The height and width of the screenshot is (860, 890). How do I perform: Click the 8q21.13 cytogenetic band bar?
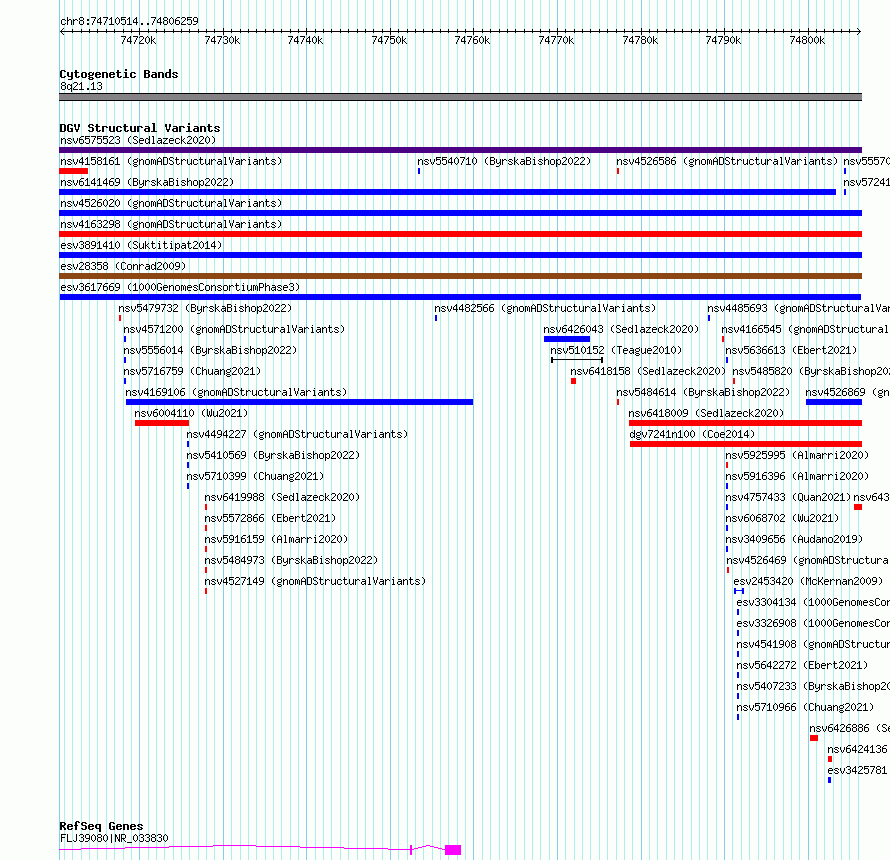point(460,97)
